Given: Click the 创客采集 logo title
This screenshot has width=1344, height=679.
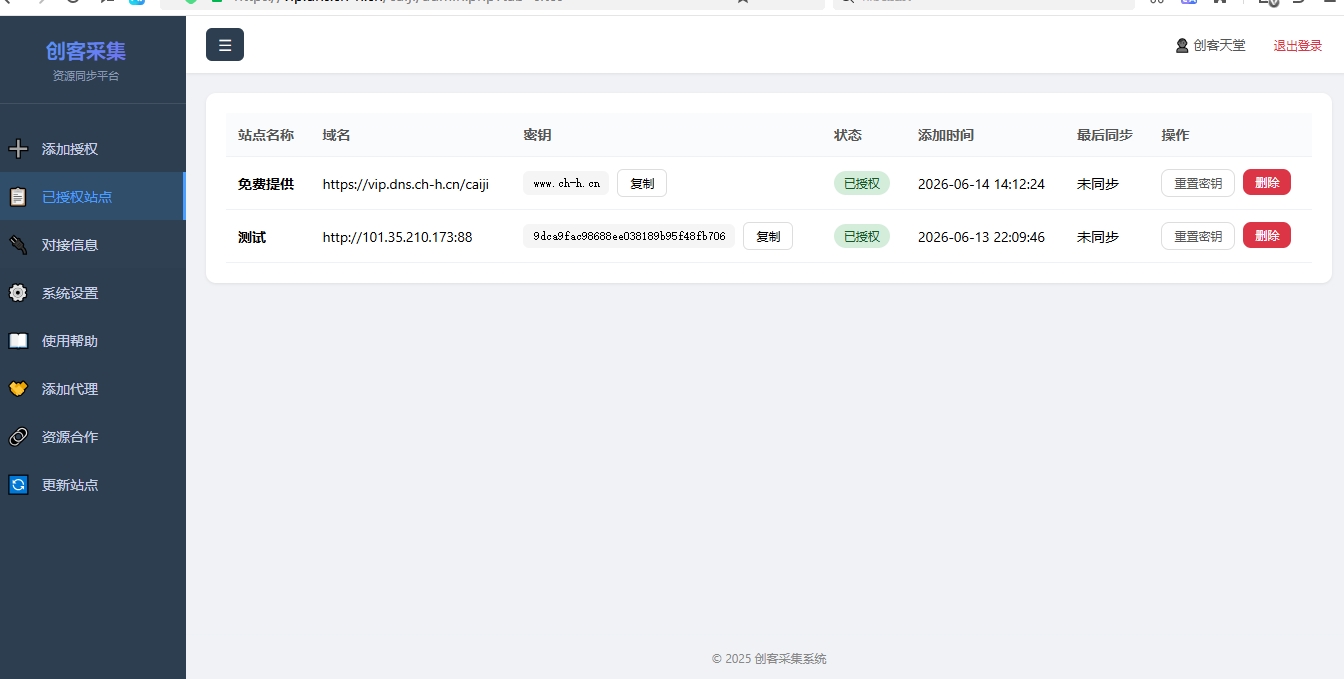Looking at the screenshot, I should (86, 51).
